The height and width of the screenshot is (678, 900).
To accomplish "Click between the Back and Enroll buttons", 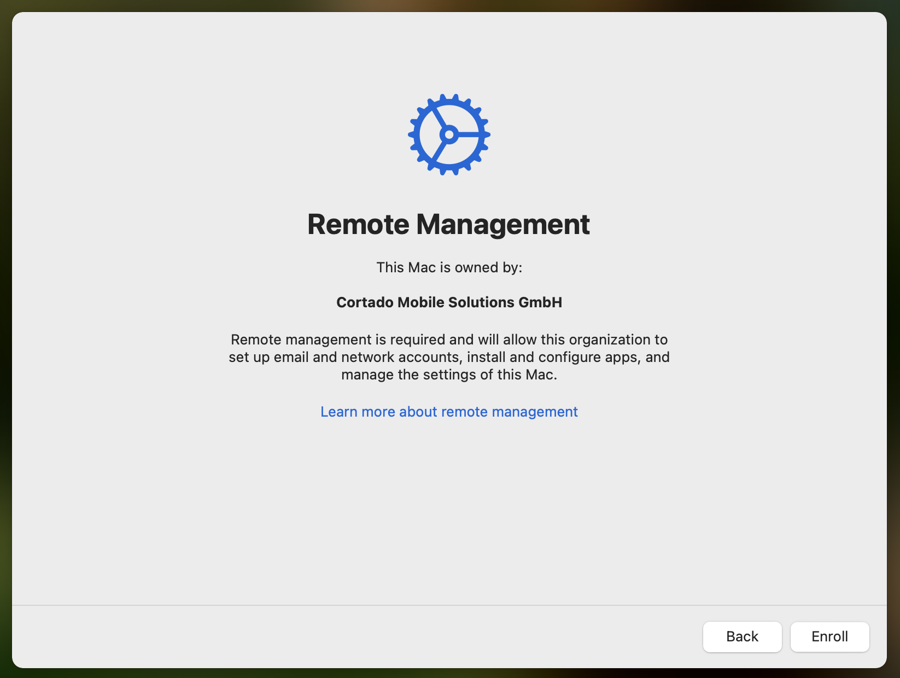I will pyautogui.click(x=787, y=636).
